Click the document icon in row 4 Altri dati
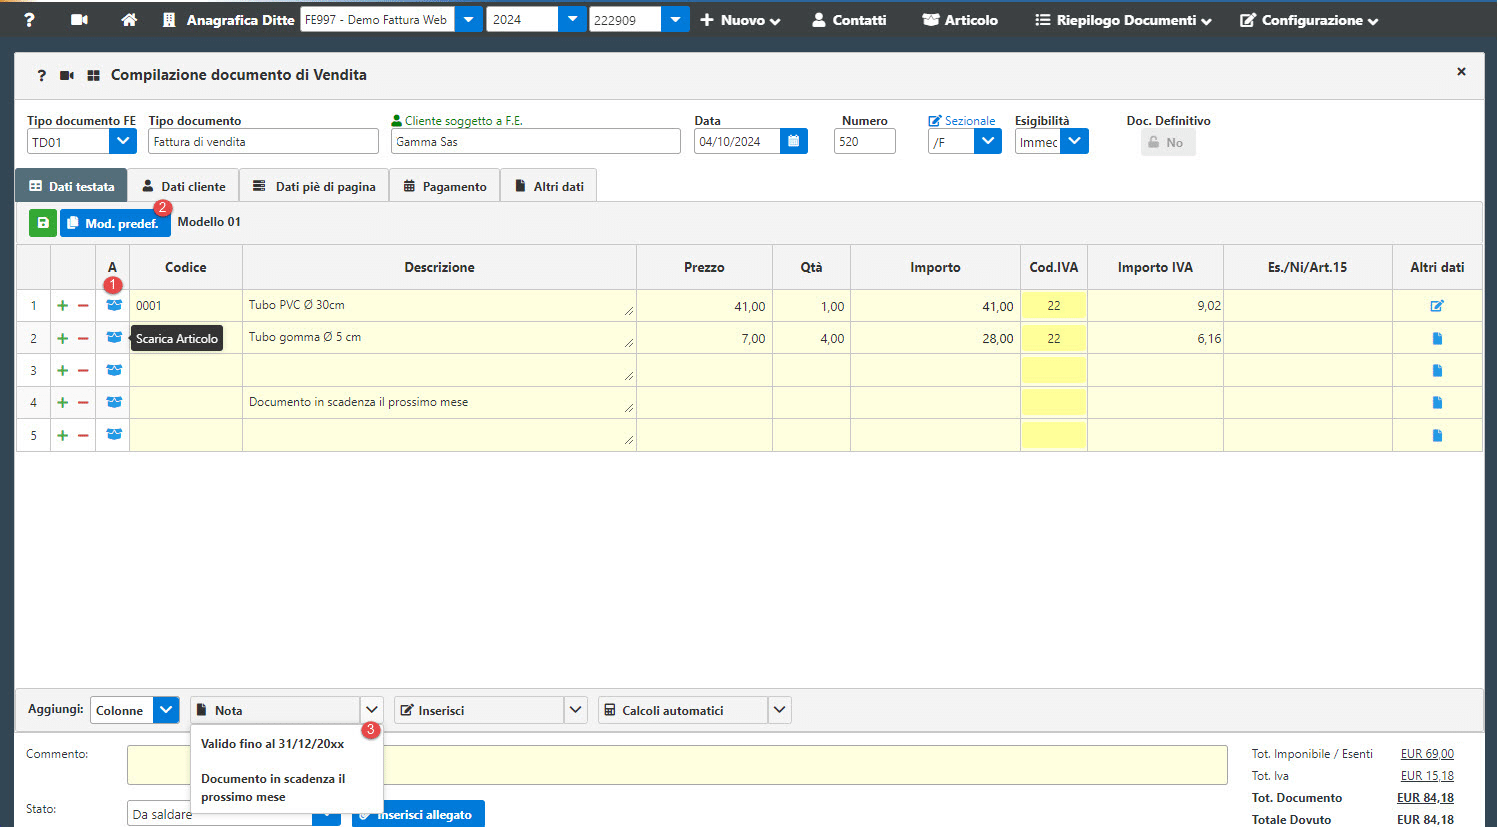This screenshot has width=1498, height=827. pos(1437,403)
